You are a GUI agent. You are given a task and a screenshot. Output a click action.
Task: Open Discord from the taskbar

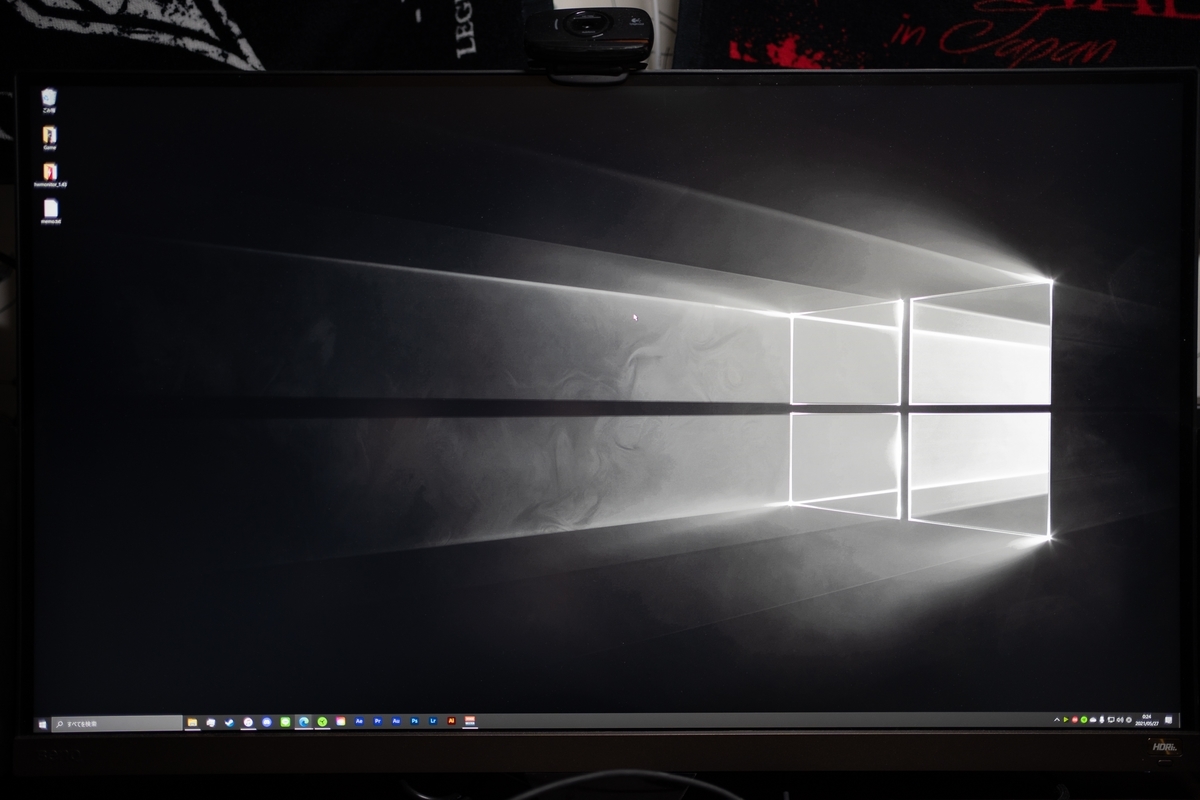coord(267,722)
